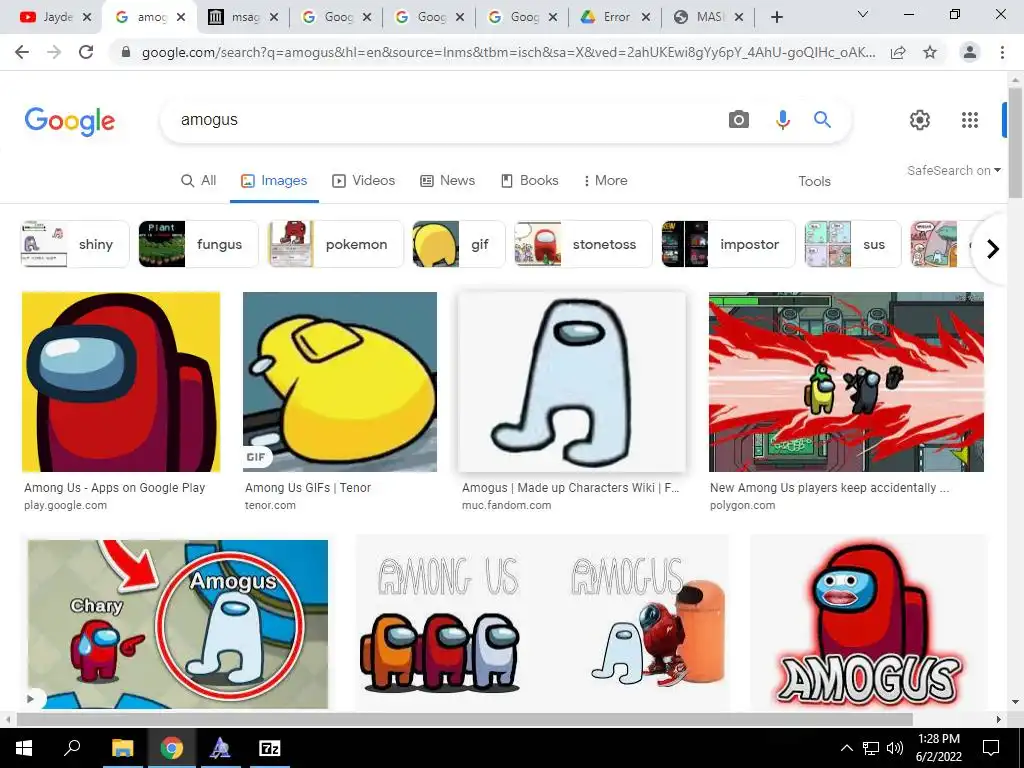Filter results by pokemon chip

point(336,244)
